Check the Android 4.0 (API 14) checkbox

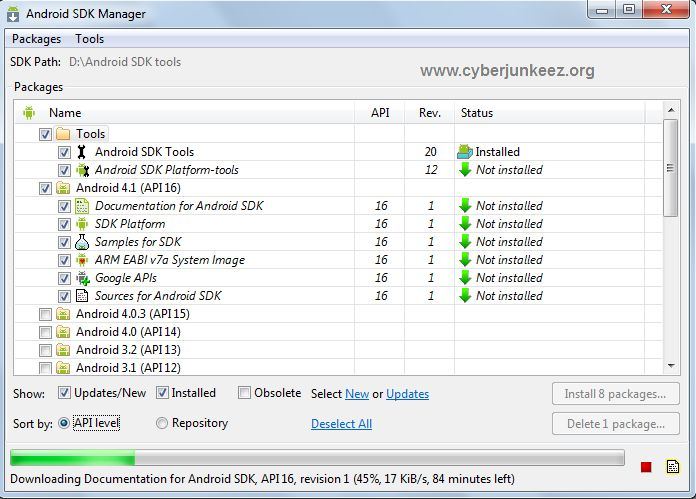point(45,333)
